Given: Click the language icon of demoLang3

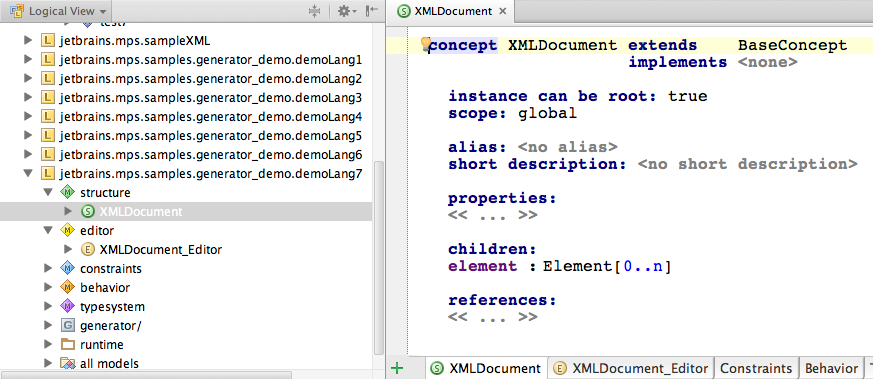Looking at the screenshot, I should [48, 97].
